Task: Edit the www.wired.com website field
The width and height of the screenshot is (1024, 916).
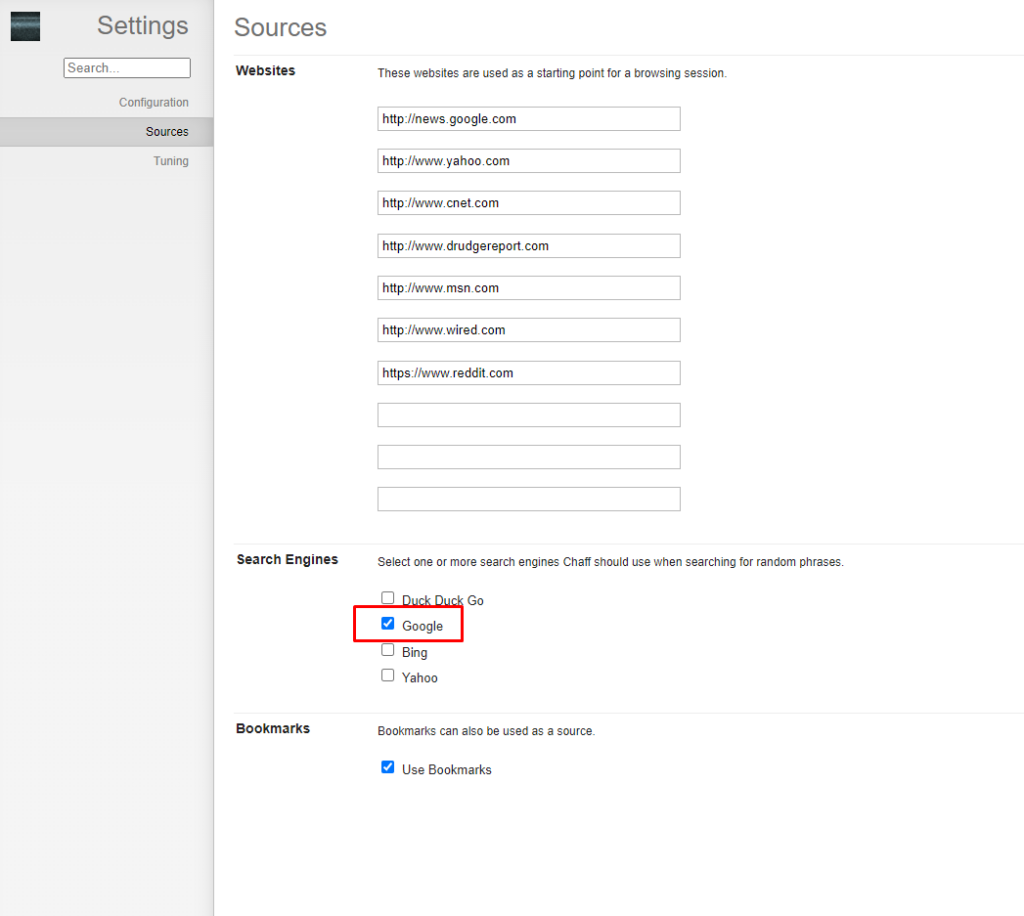Action: [528, 330]
